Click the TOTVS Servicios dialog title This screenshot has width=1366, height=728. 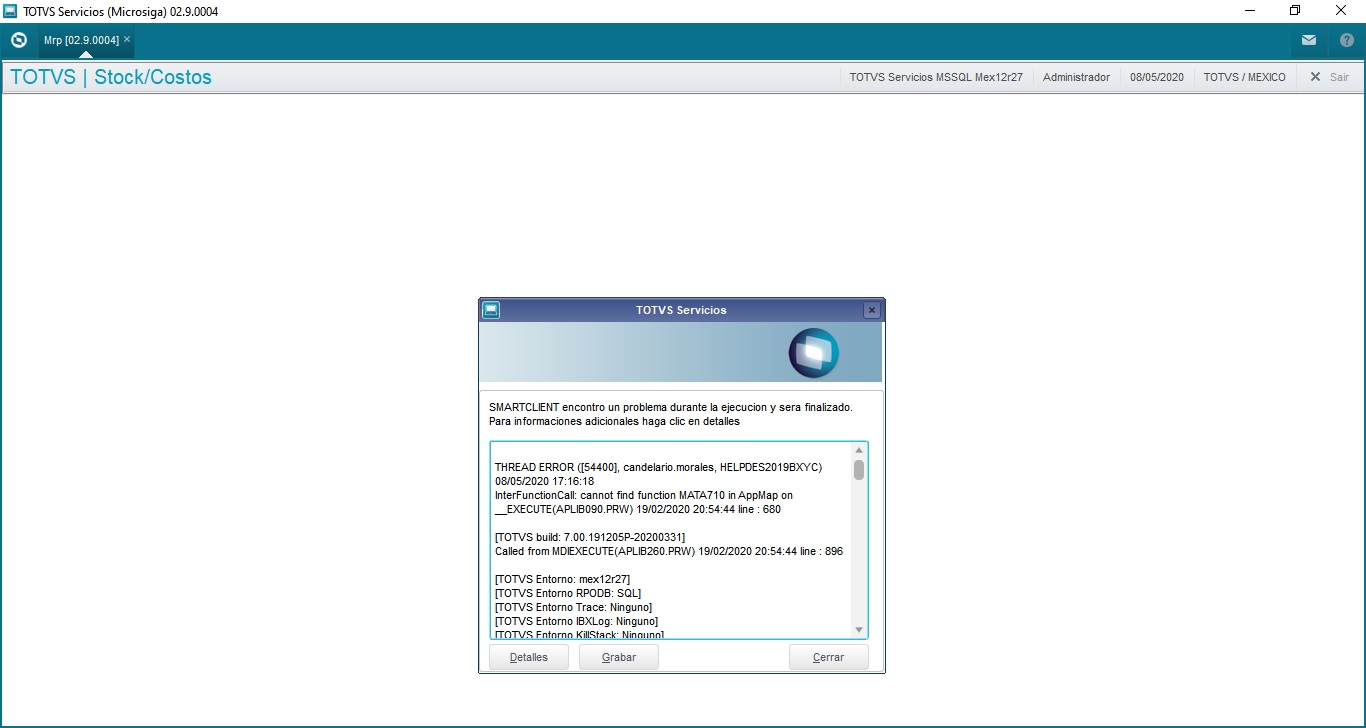[x=681, y=310]
